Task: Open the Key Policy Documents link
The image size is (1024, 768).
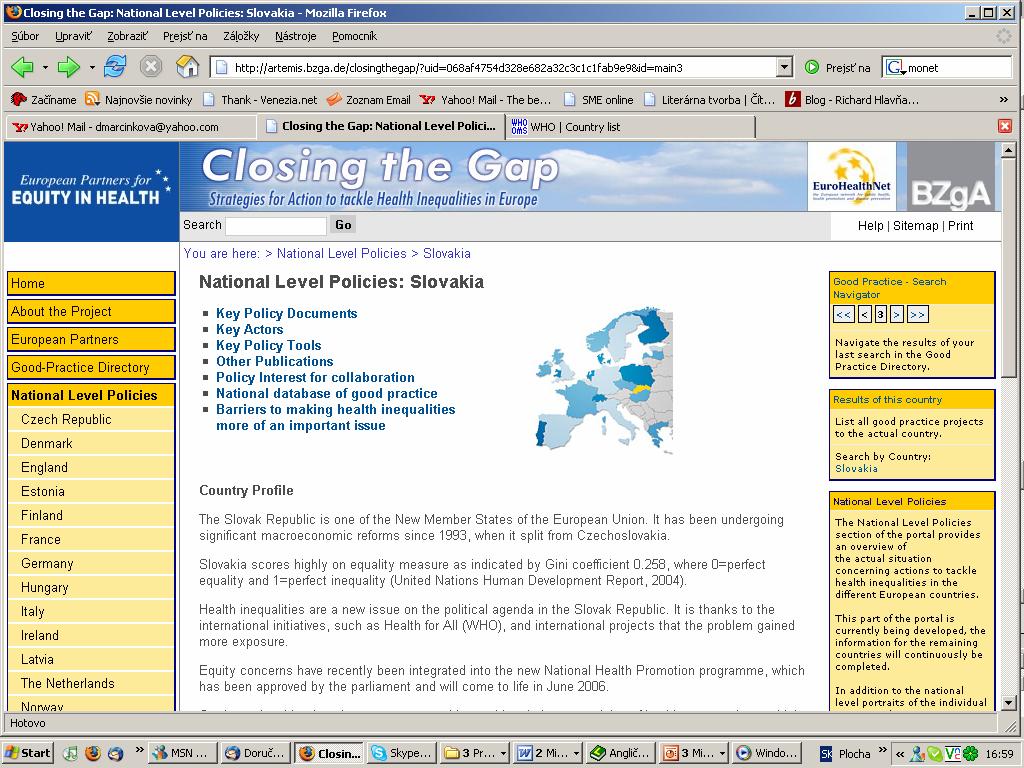Action: pos(287,313)
